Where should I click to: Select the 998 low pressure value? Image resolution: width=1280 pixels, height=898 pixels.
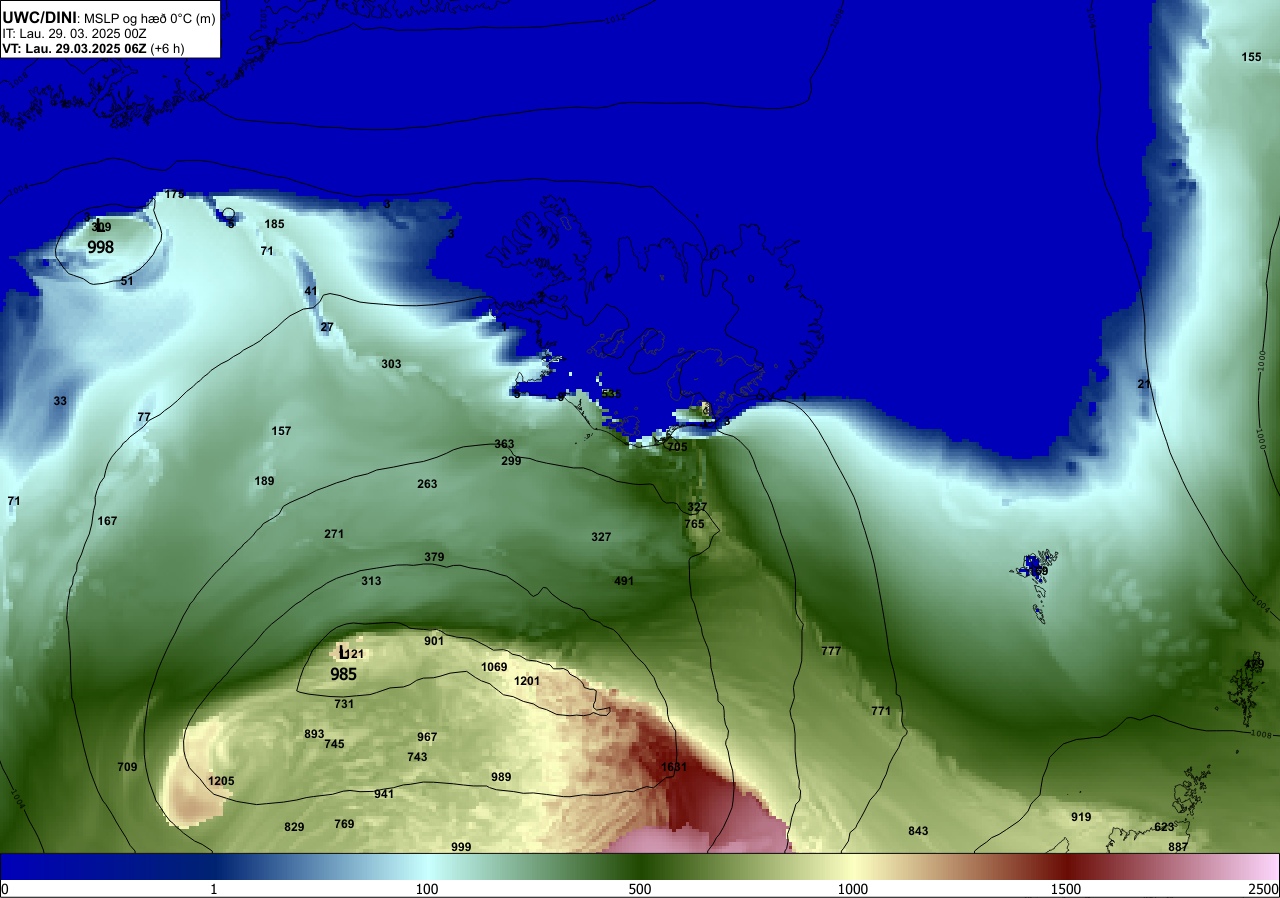pos(101,247)
